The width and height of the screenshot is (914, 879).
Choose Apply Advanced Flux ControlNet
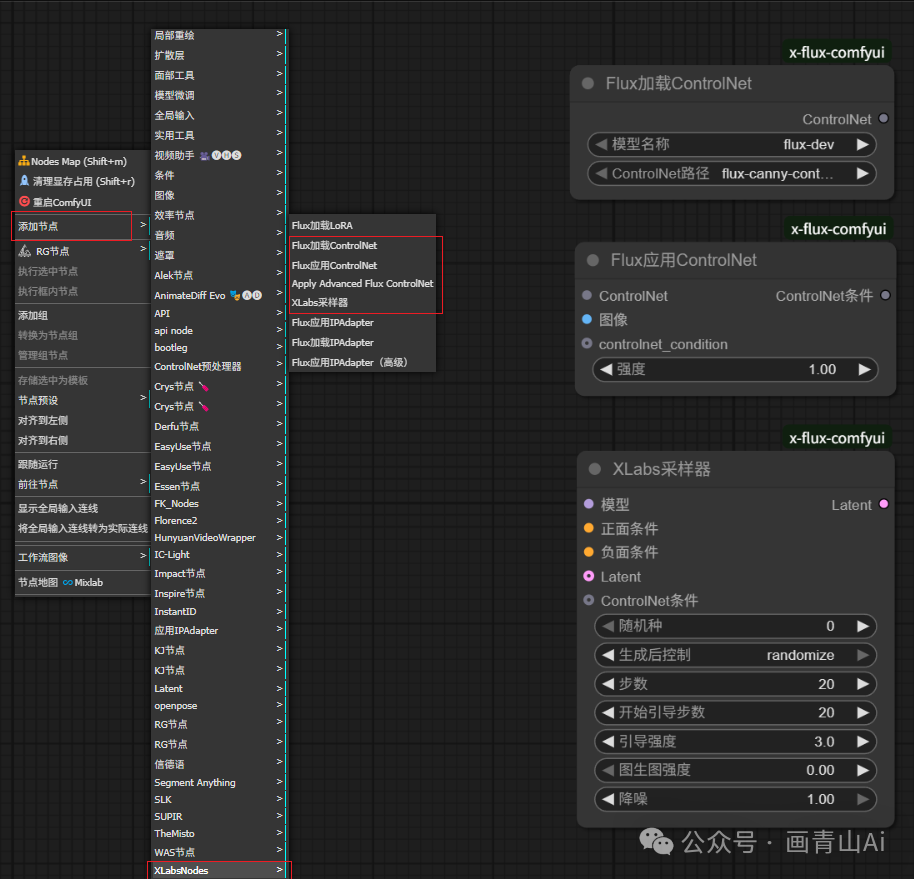362,283
